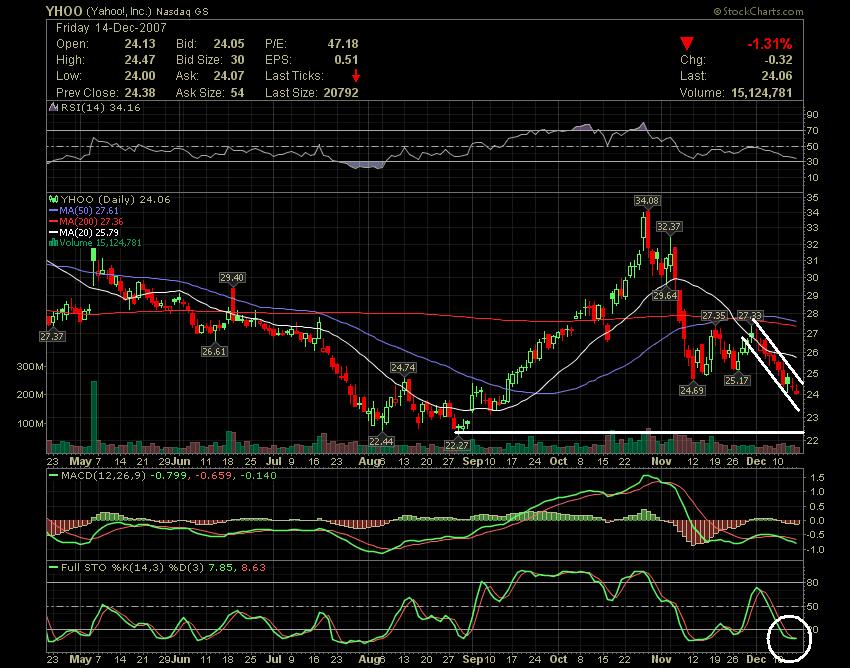Viewport: 850px width, 668px height.
Task: Click the 27.37 price label at chart start
Action: coord(51,337)
